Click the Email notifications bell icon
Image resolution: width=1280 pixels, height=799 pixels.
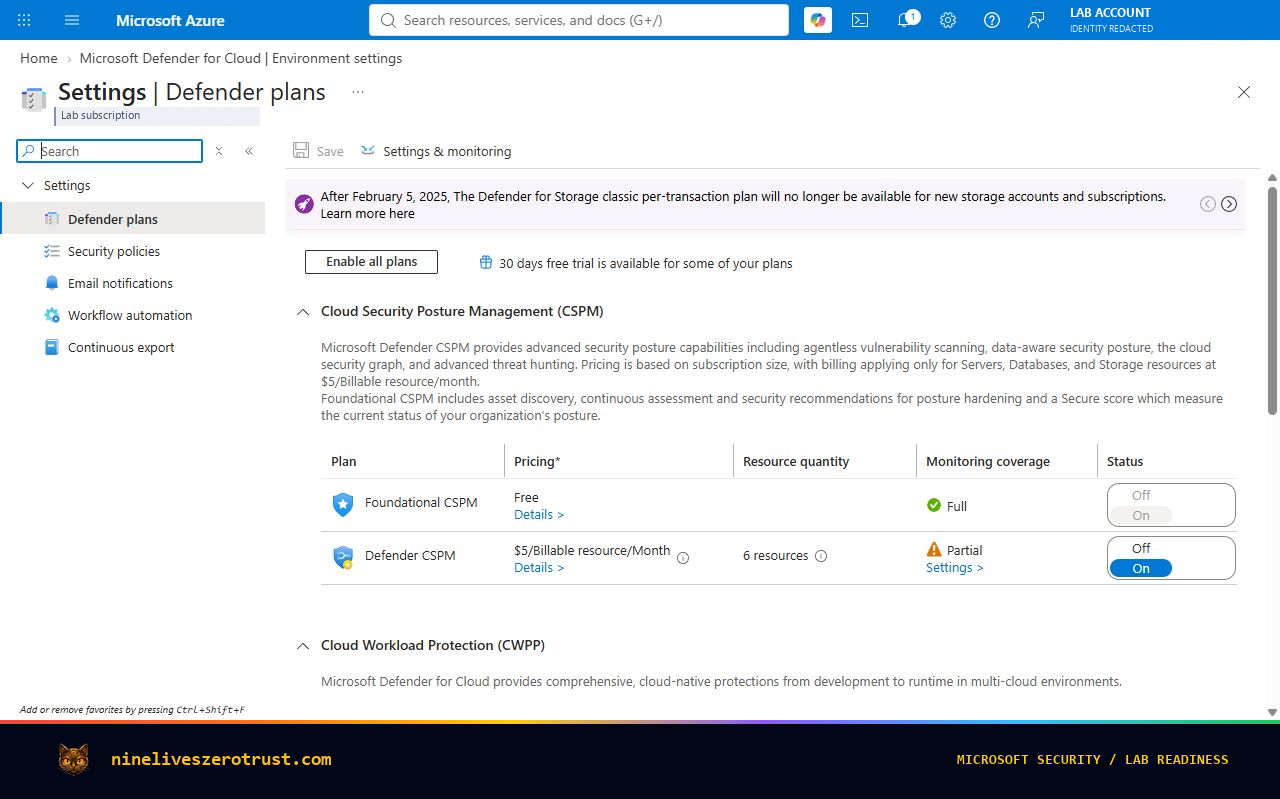[52, 283]
